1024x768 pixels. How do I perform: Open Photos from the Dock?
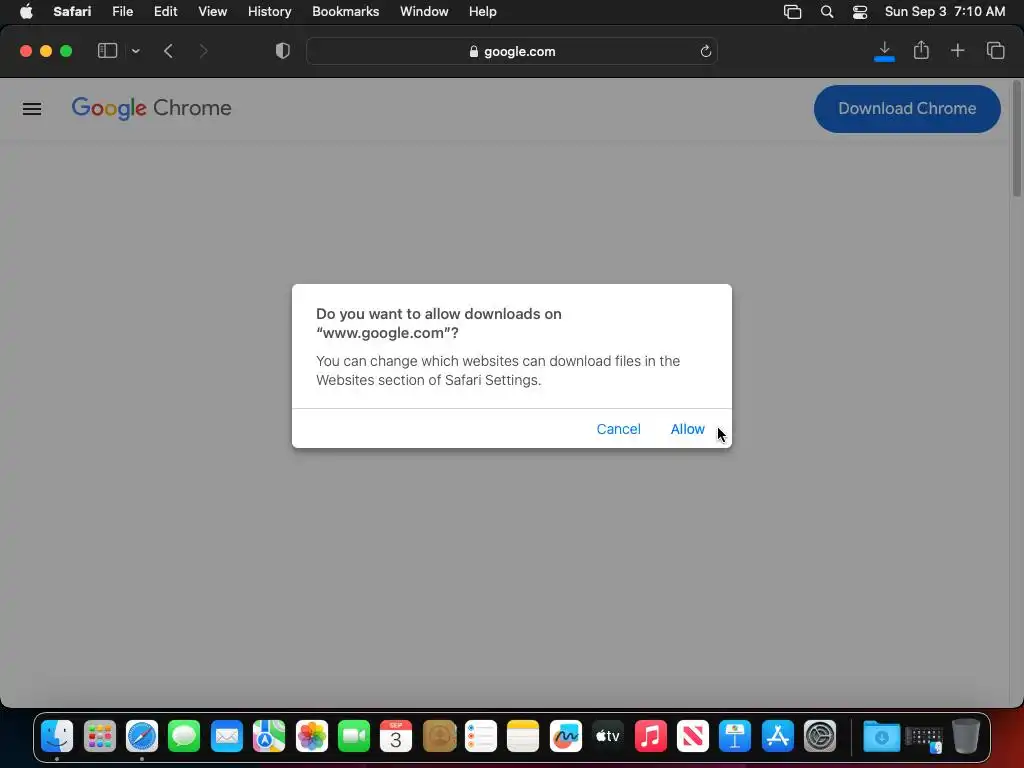(312, 736)
